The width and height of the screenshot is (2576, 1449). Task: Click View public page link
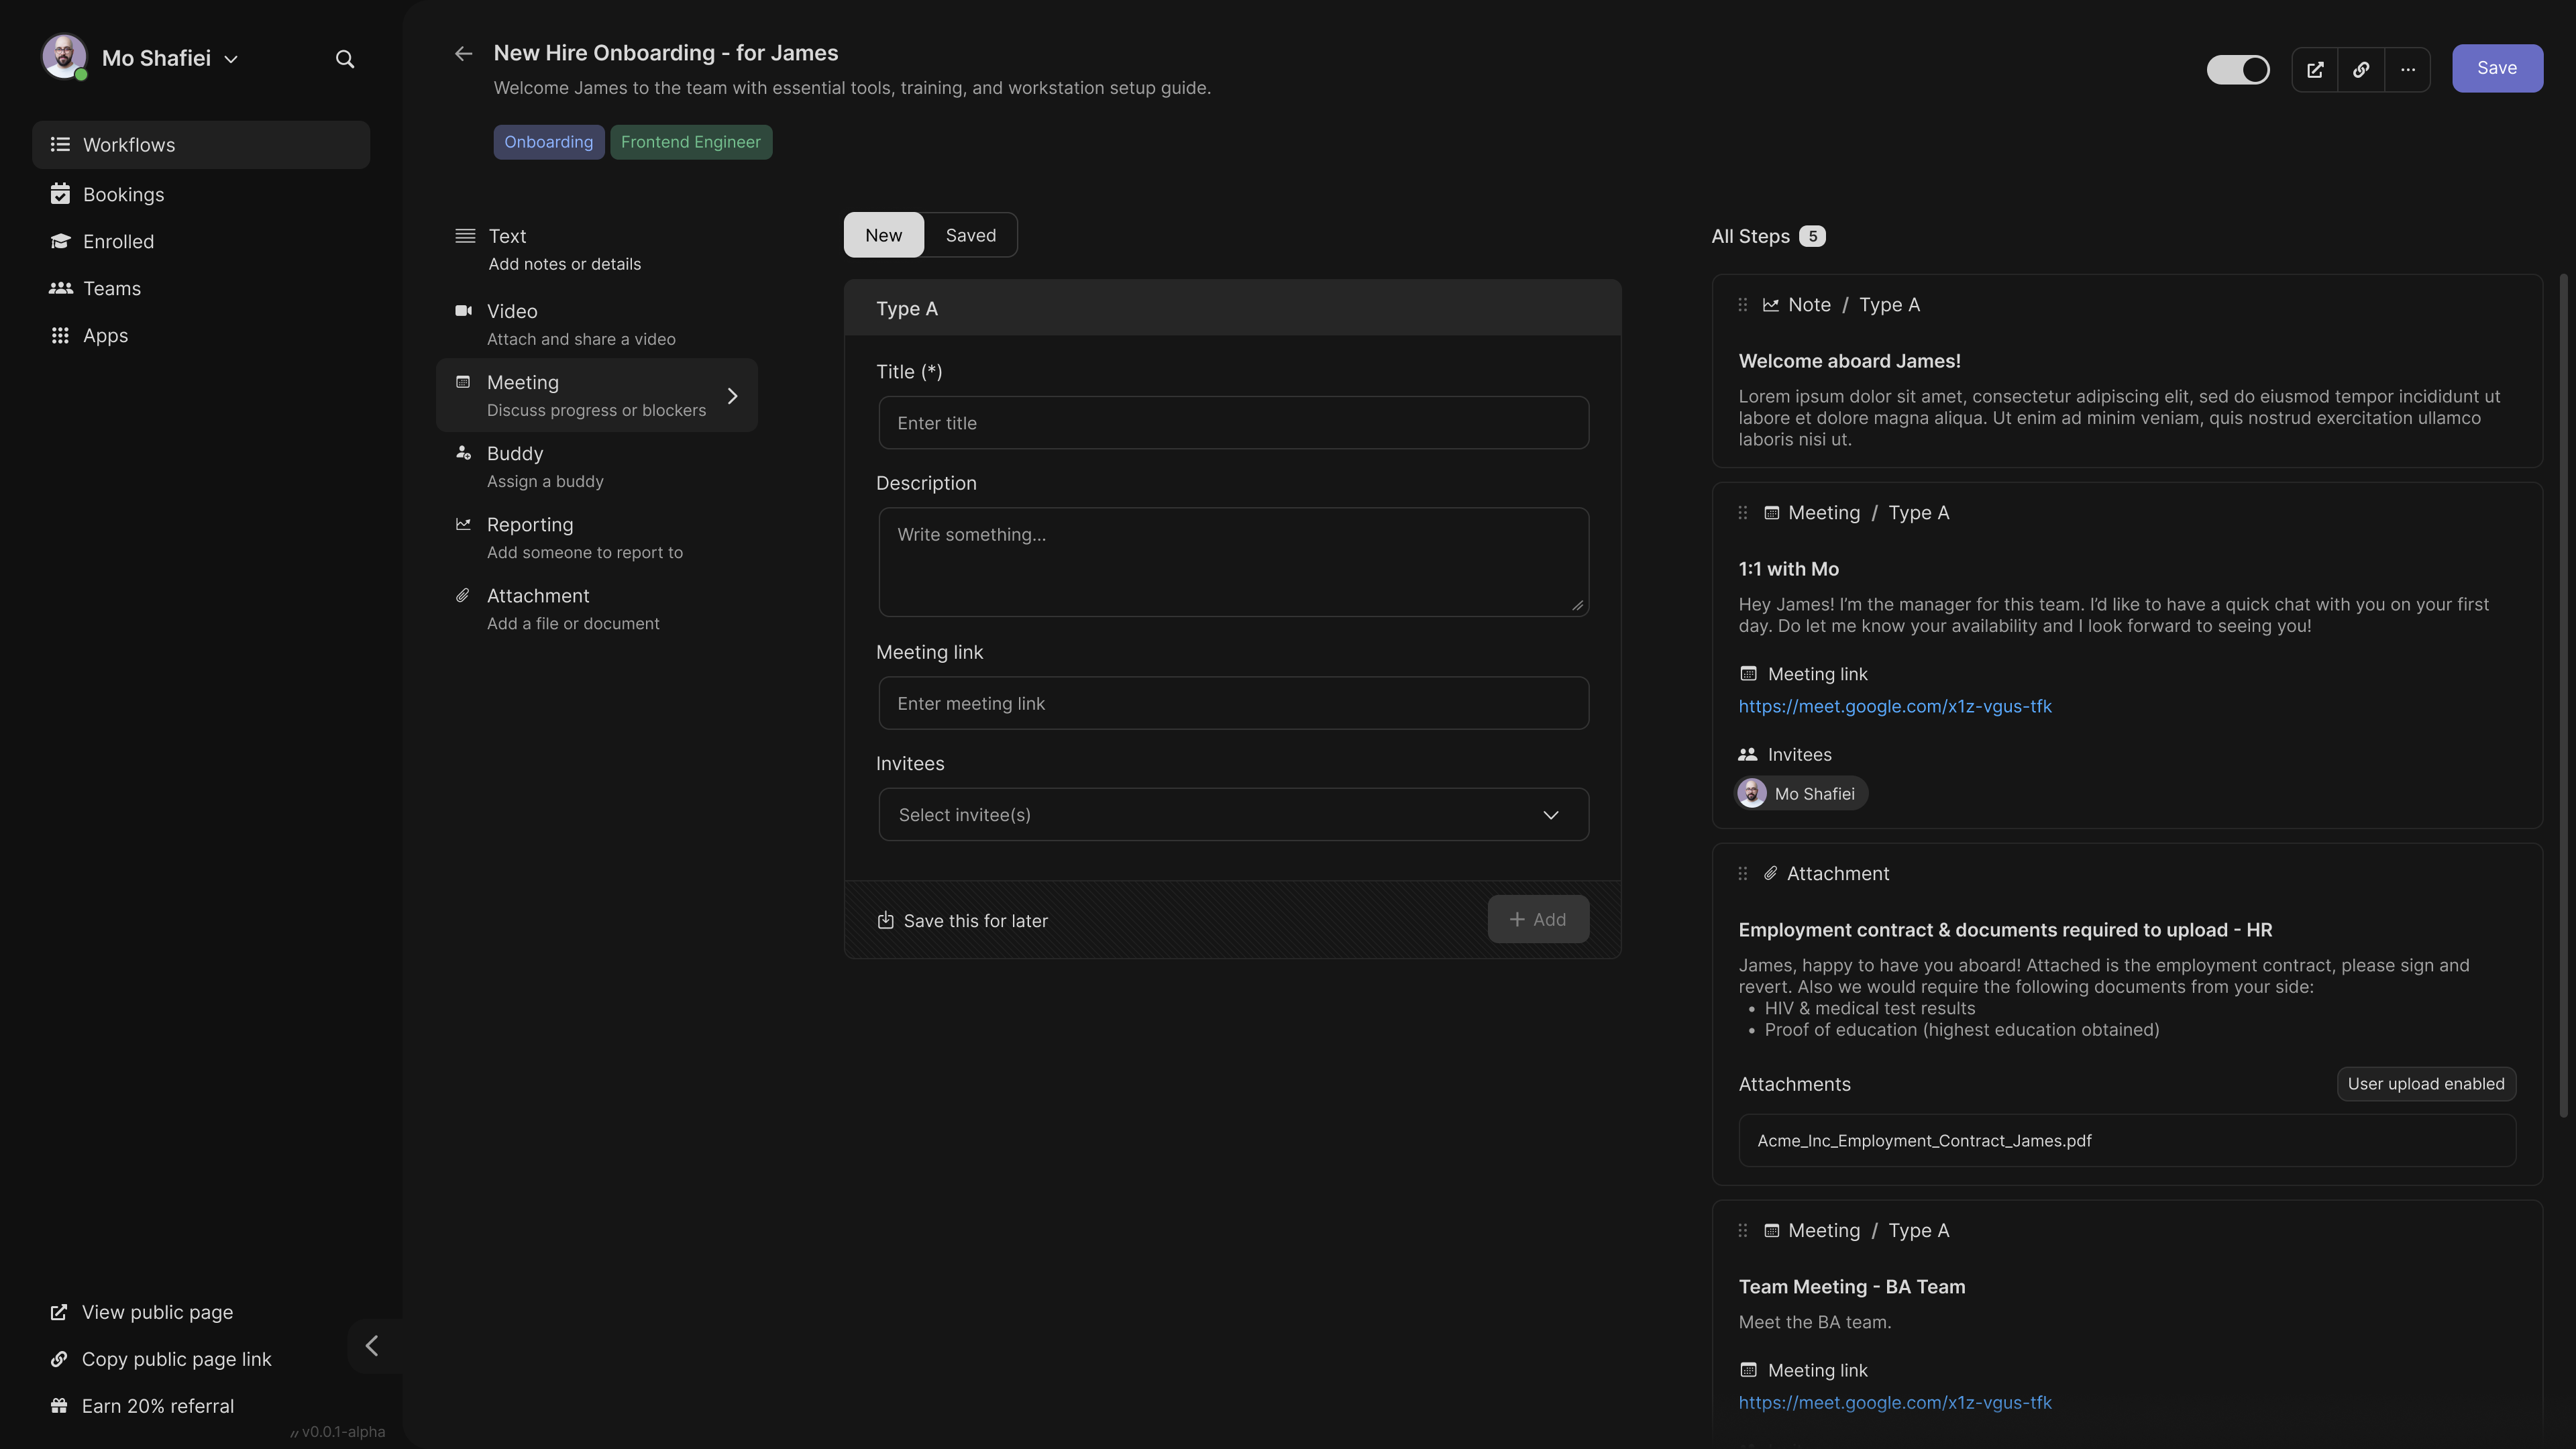tap(142, 1312)
